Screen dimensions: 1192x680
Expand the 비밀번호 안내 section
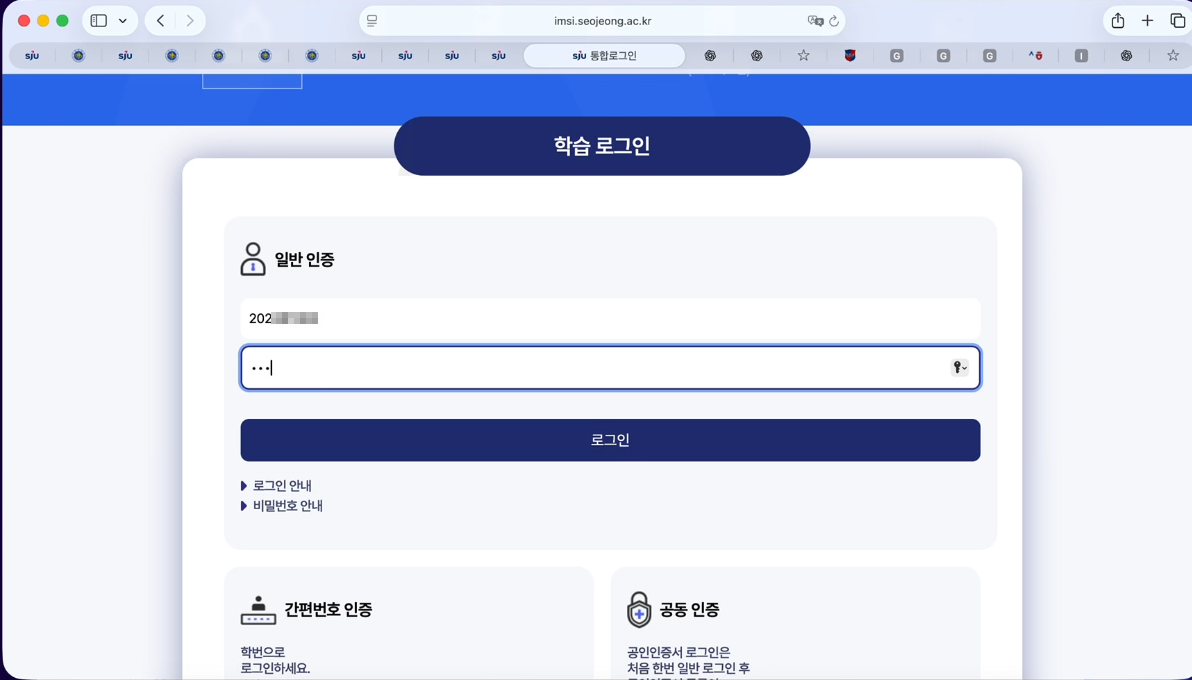point(286,506)
